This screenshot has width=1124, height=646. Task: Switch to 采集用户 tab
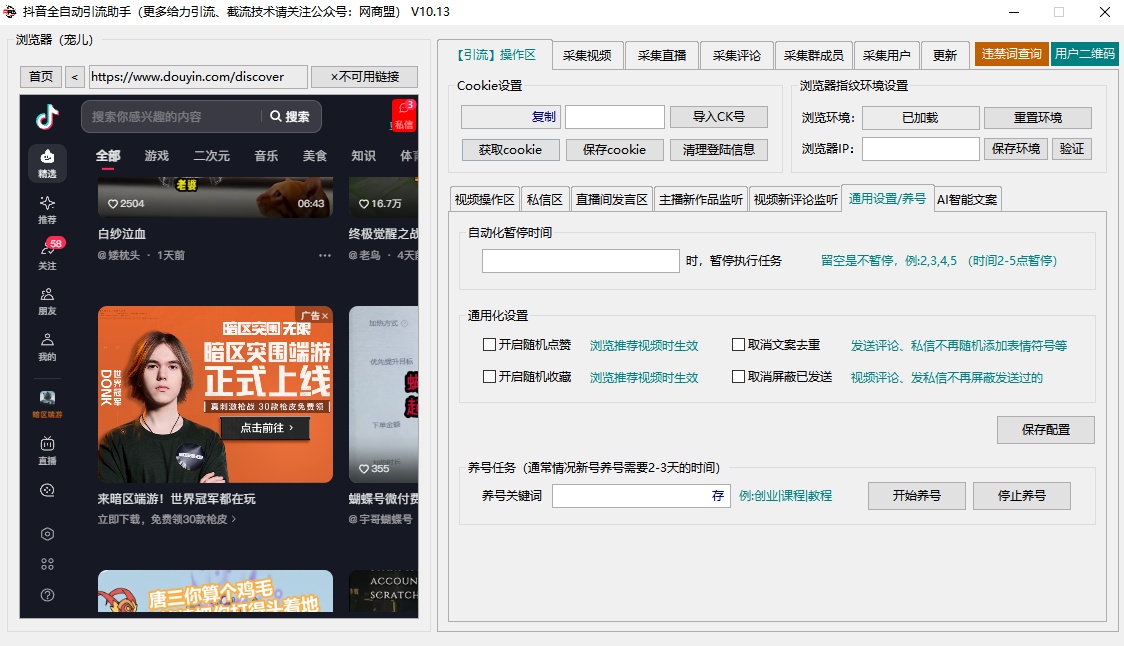[887, 55]
